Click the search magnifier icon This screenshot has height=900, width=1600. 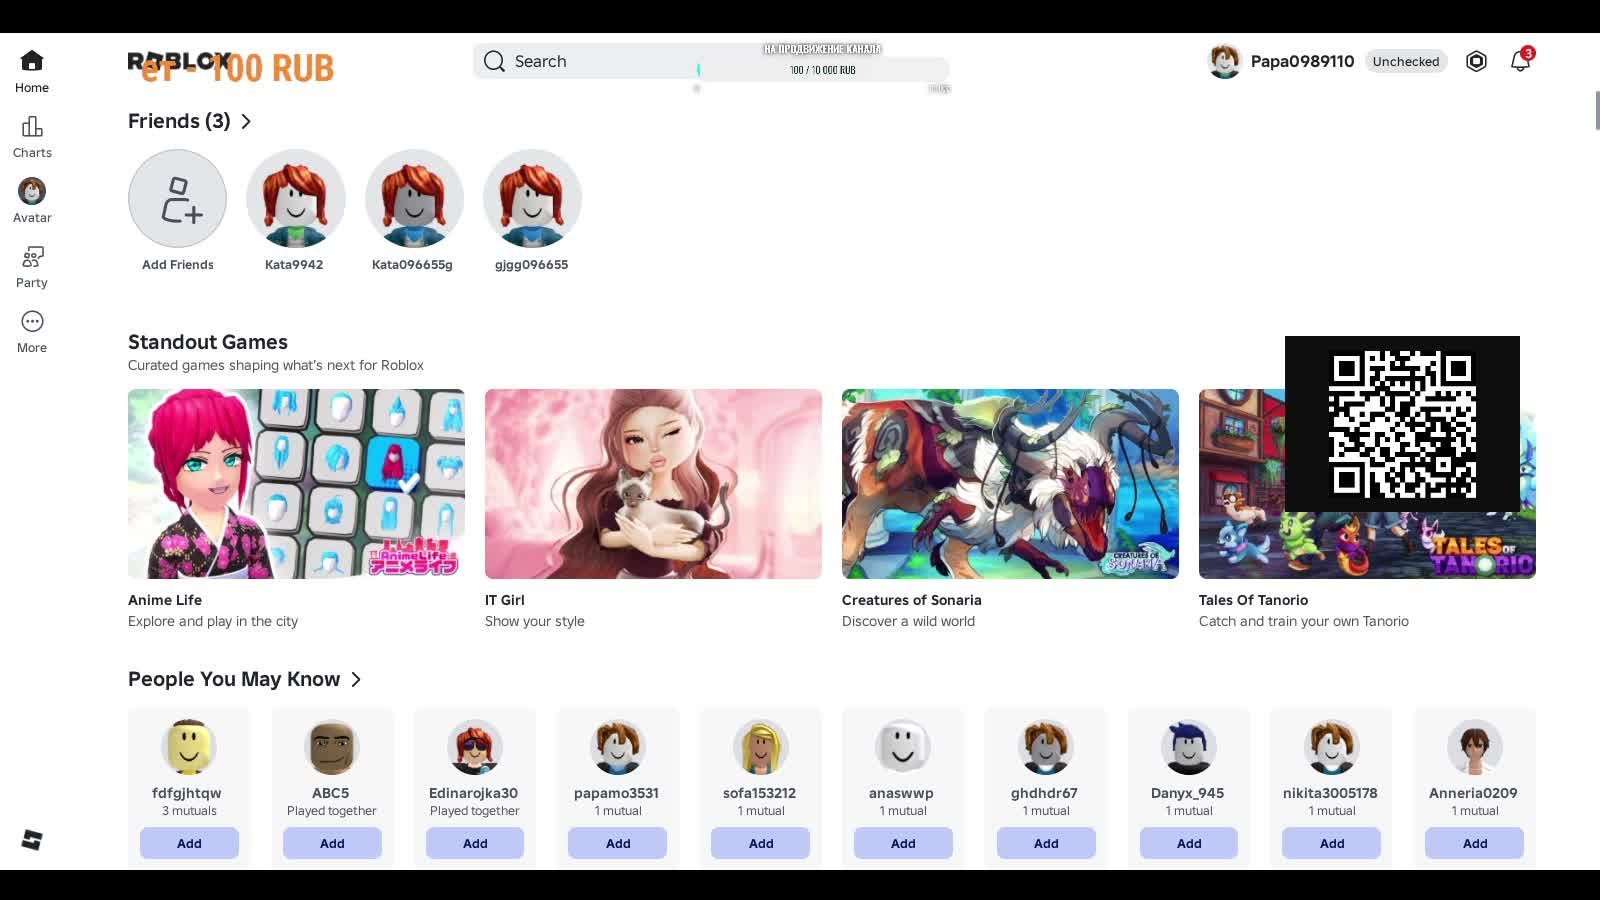coord(494,61)
